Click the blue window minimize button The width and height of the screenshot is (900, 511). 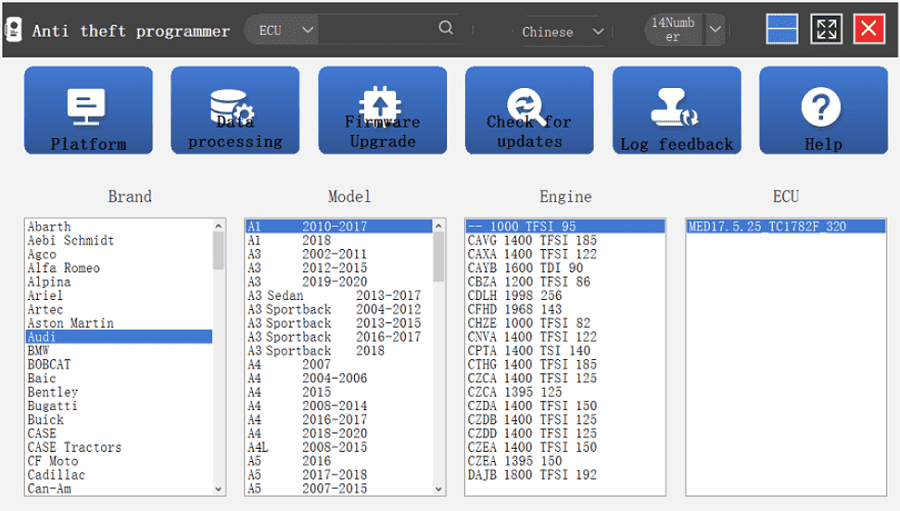click(782, 29)
